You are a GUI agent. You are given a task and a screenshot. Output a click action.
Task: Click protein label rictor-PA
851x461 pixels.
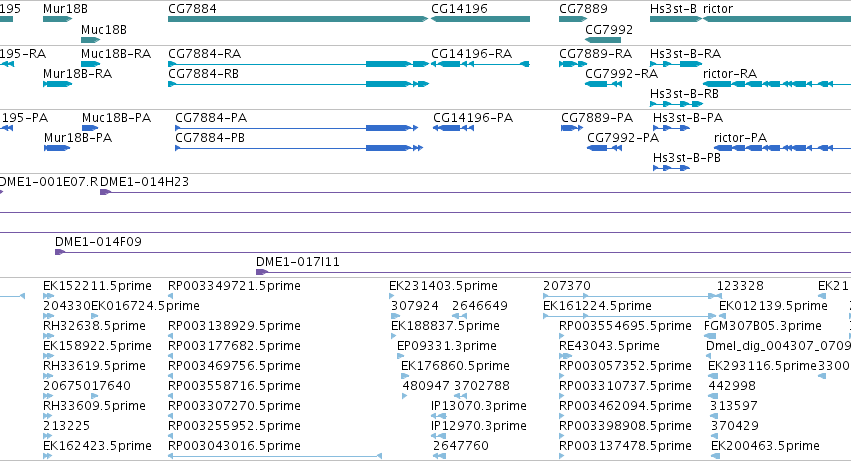pos(740,138)
